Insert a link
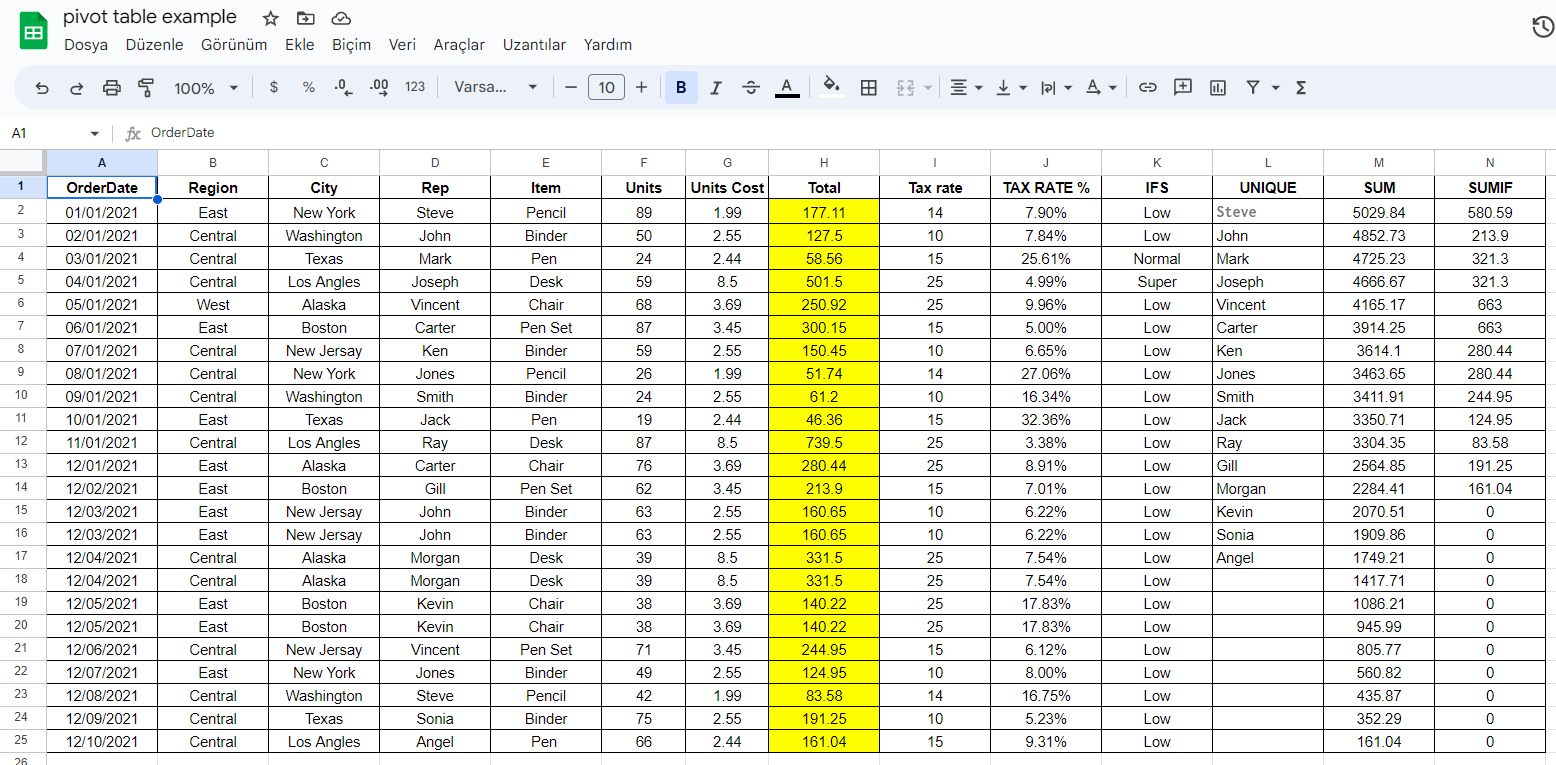This screenshot has height=765, width=1556. [1147, 87]
